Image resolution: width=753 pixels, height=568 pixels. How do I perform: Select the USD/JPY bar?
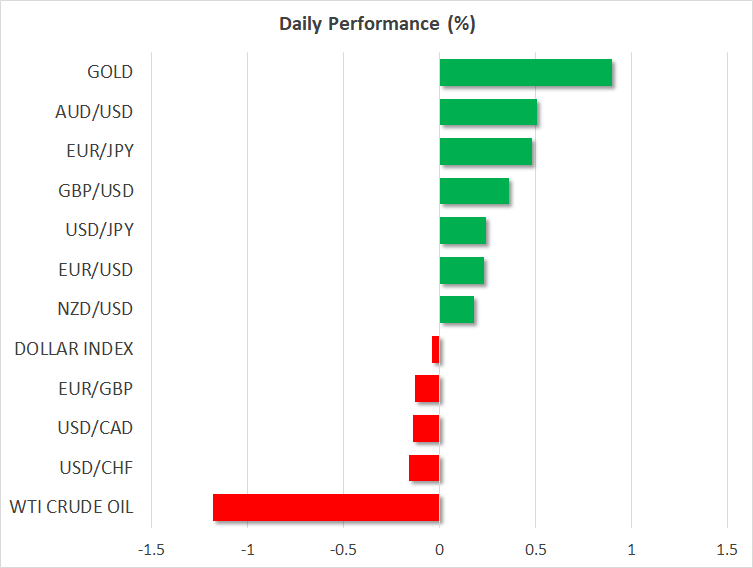coord(462,230)
